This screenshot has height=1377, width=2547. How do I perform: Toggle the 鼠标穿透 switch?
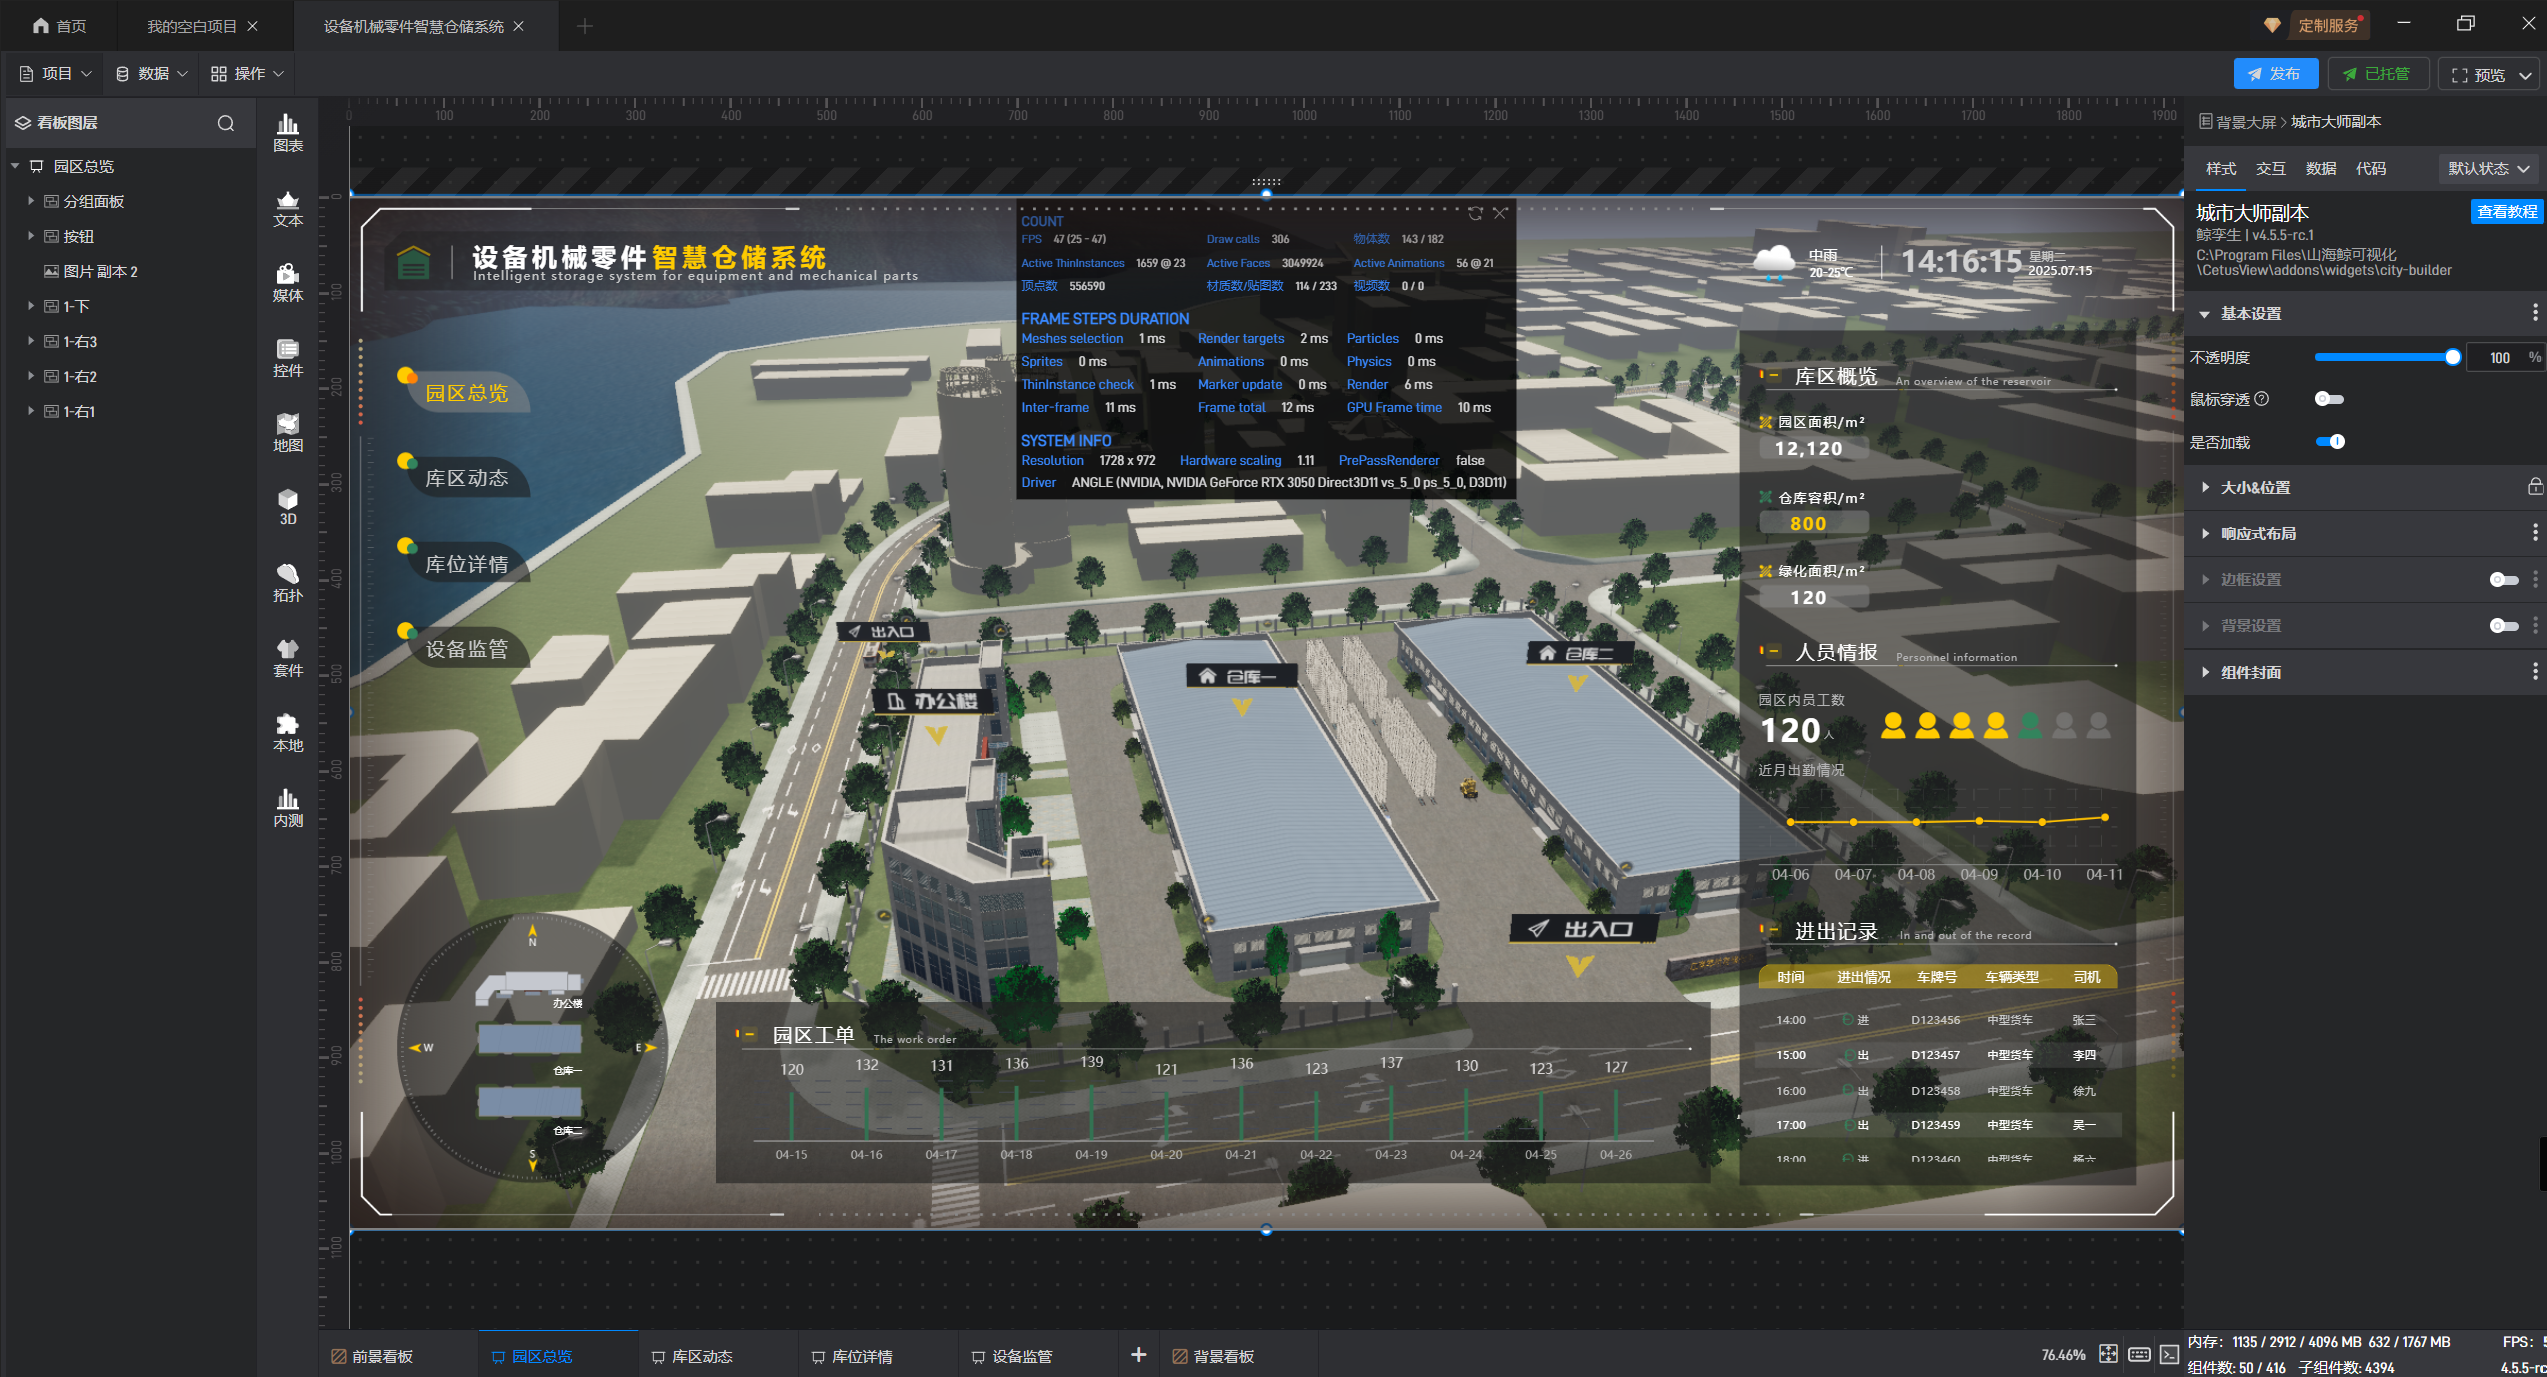tap(2329, 399)
